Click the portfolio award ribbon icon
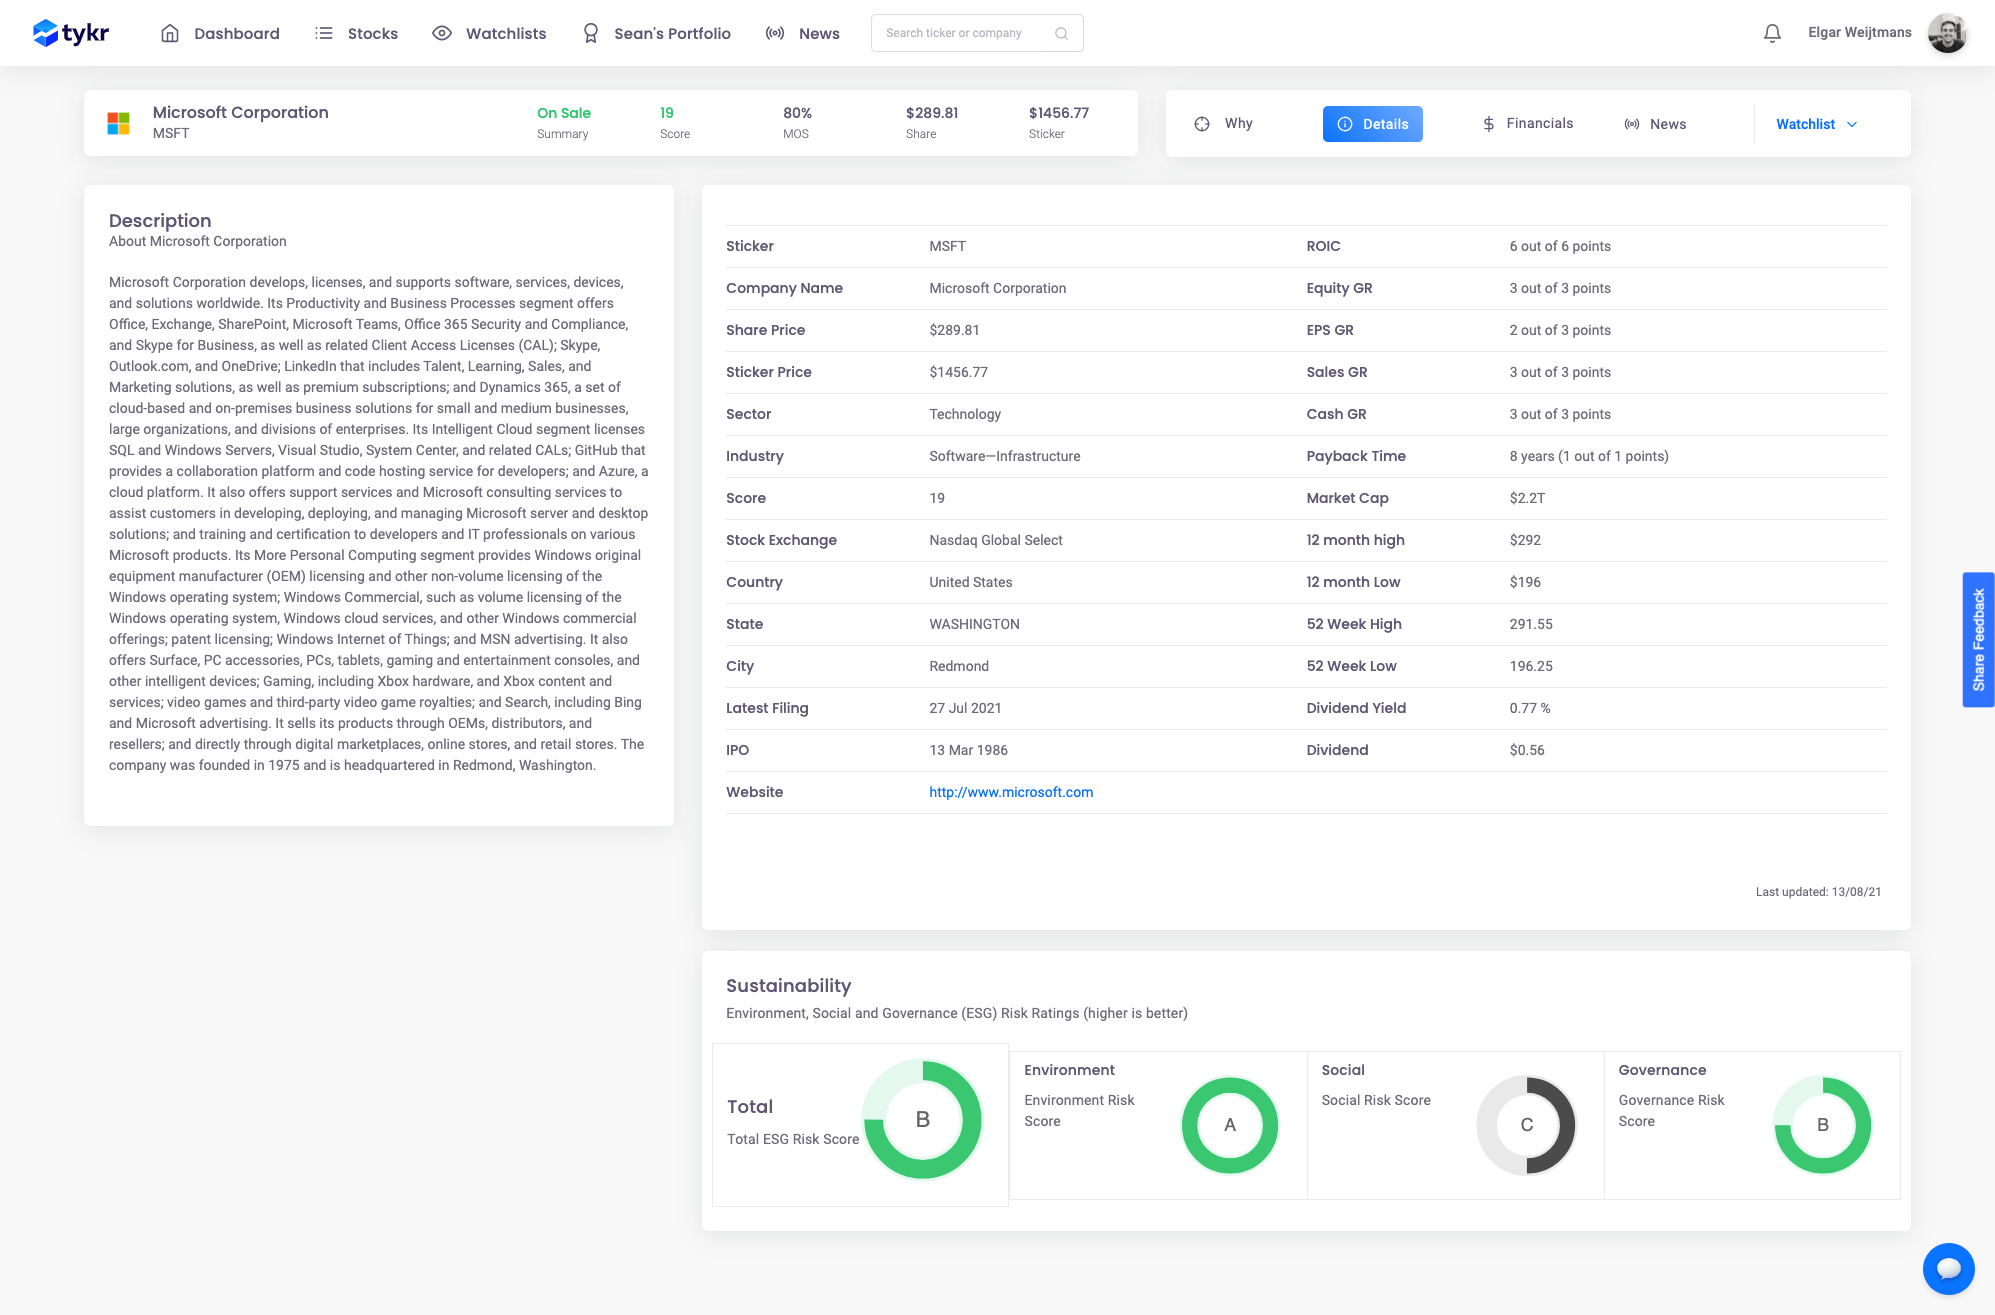1995x1315 pixels. (x=591, y=33)
